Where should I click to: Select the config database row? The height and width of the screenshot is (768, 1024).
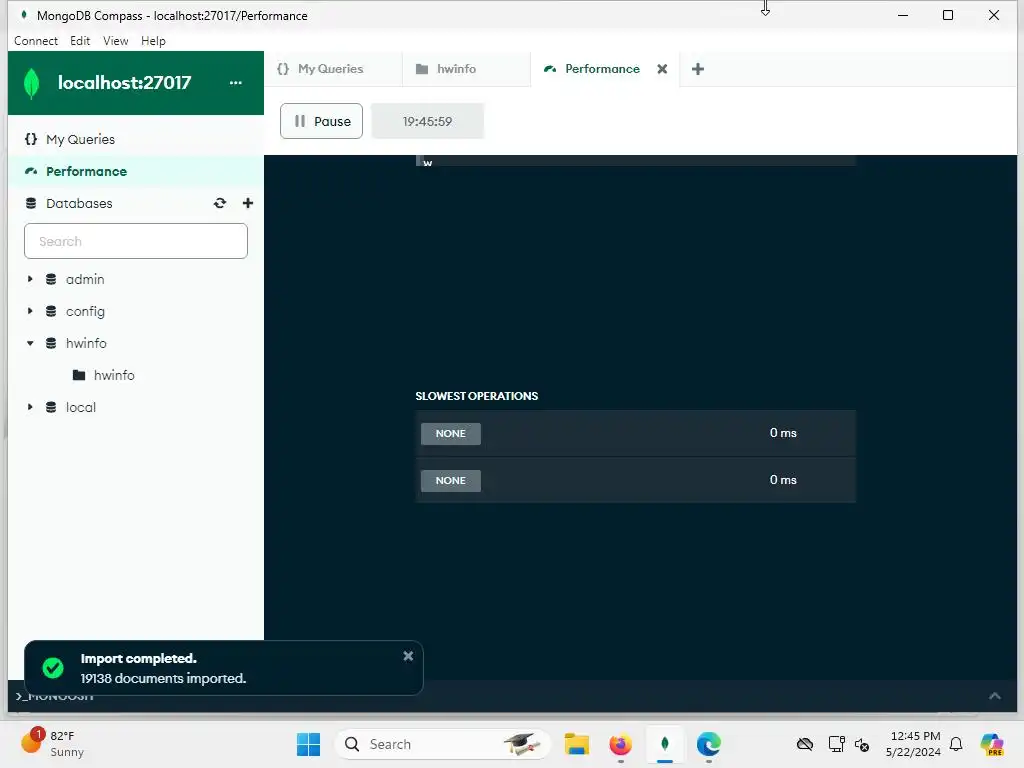click(136, 312)
